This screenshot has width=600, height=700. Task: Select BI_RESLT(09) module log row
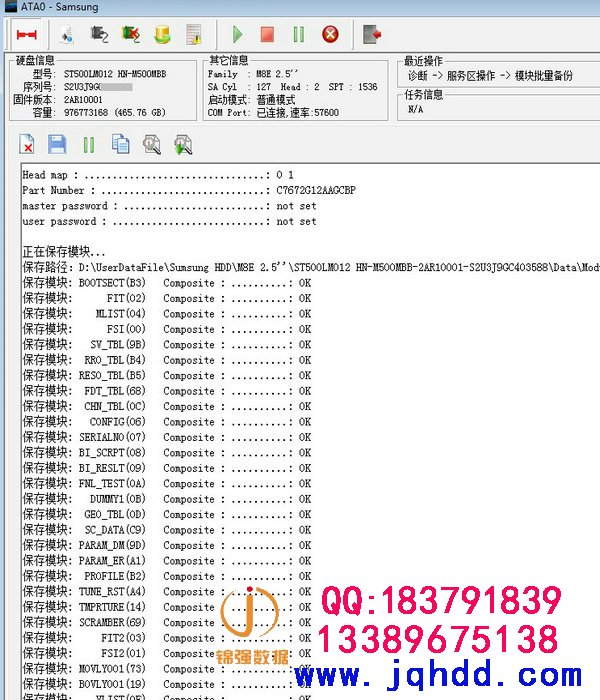click(167, 468)
